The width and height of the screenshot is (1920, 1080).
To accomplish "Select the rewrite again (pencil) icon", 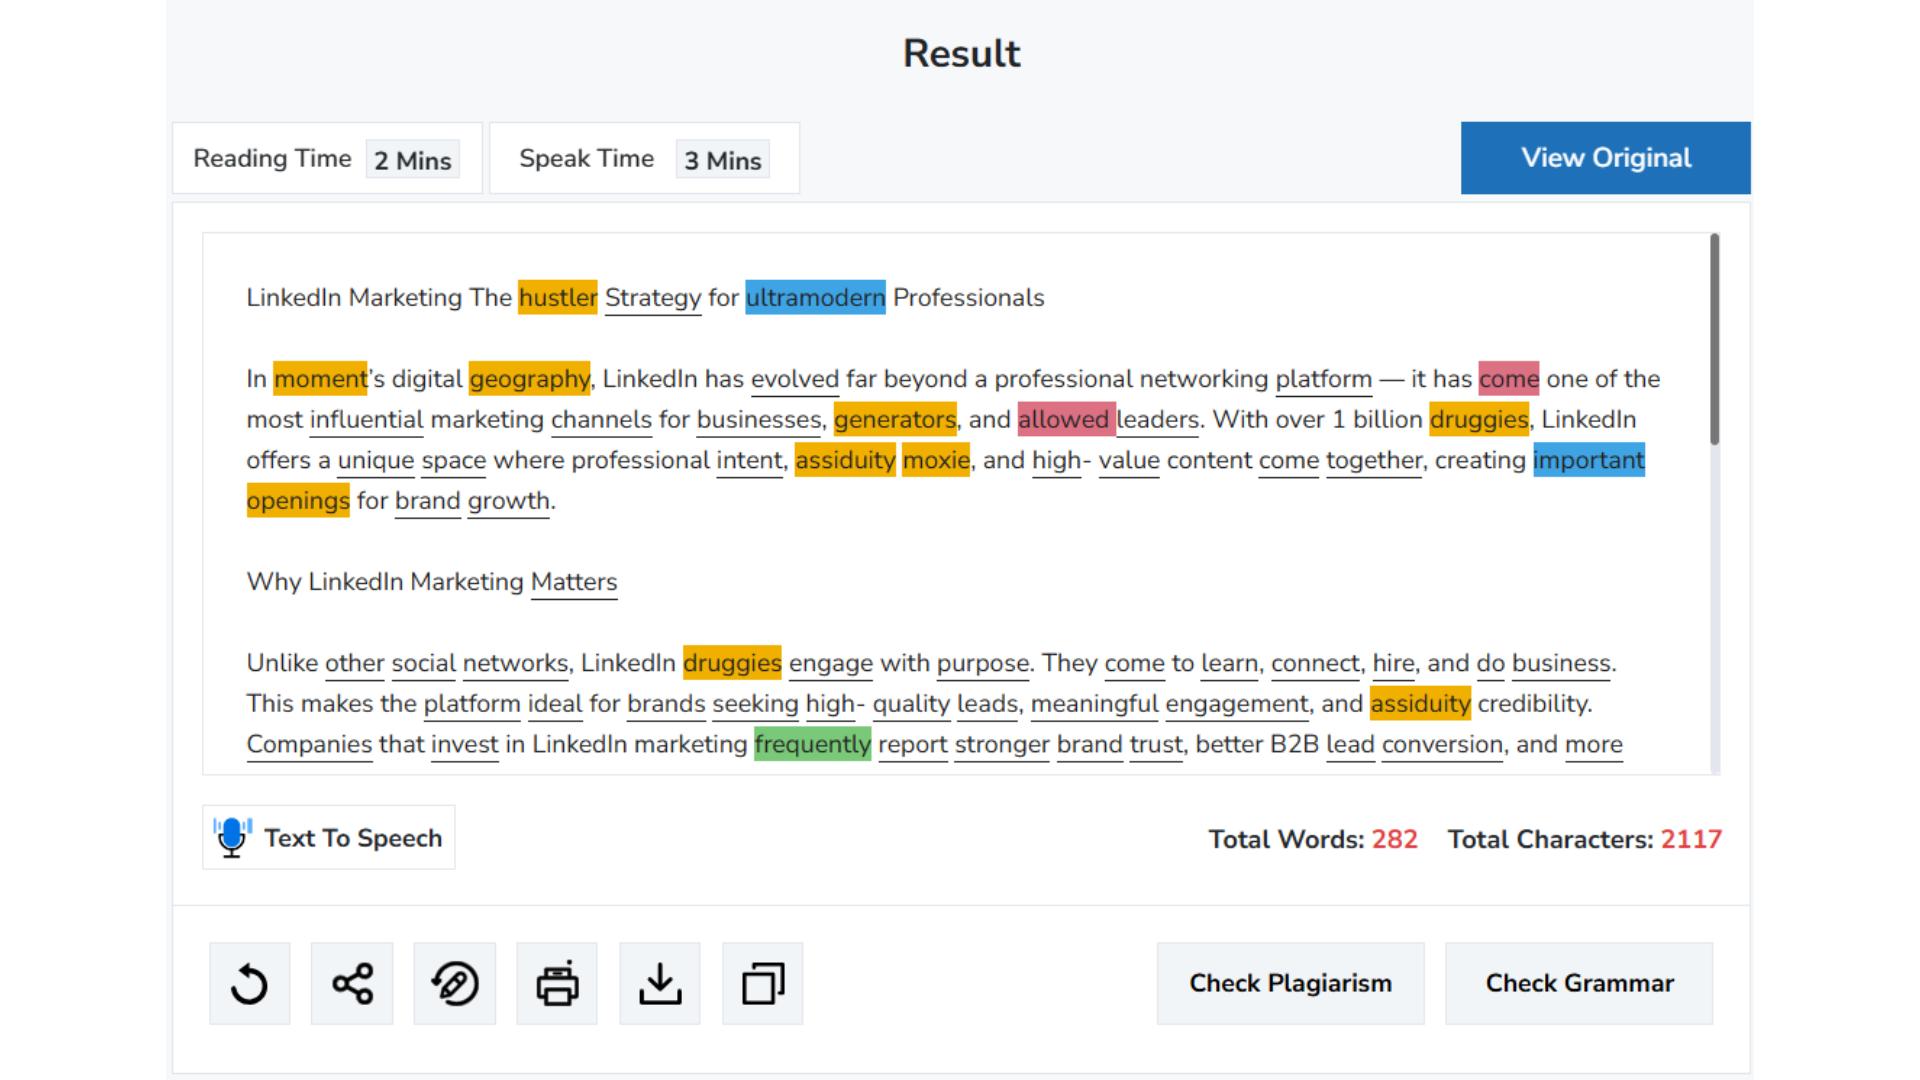I will tap(455, 983).
